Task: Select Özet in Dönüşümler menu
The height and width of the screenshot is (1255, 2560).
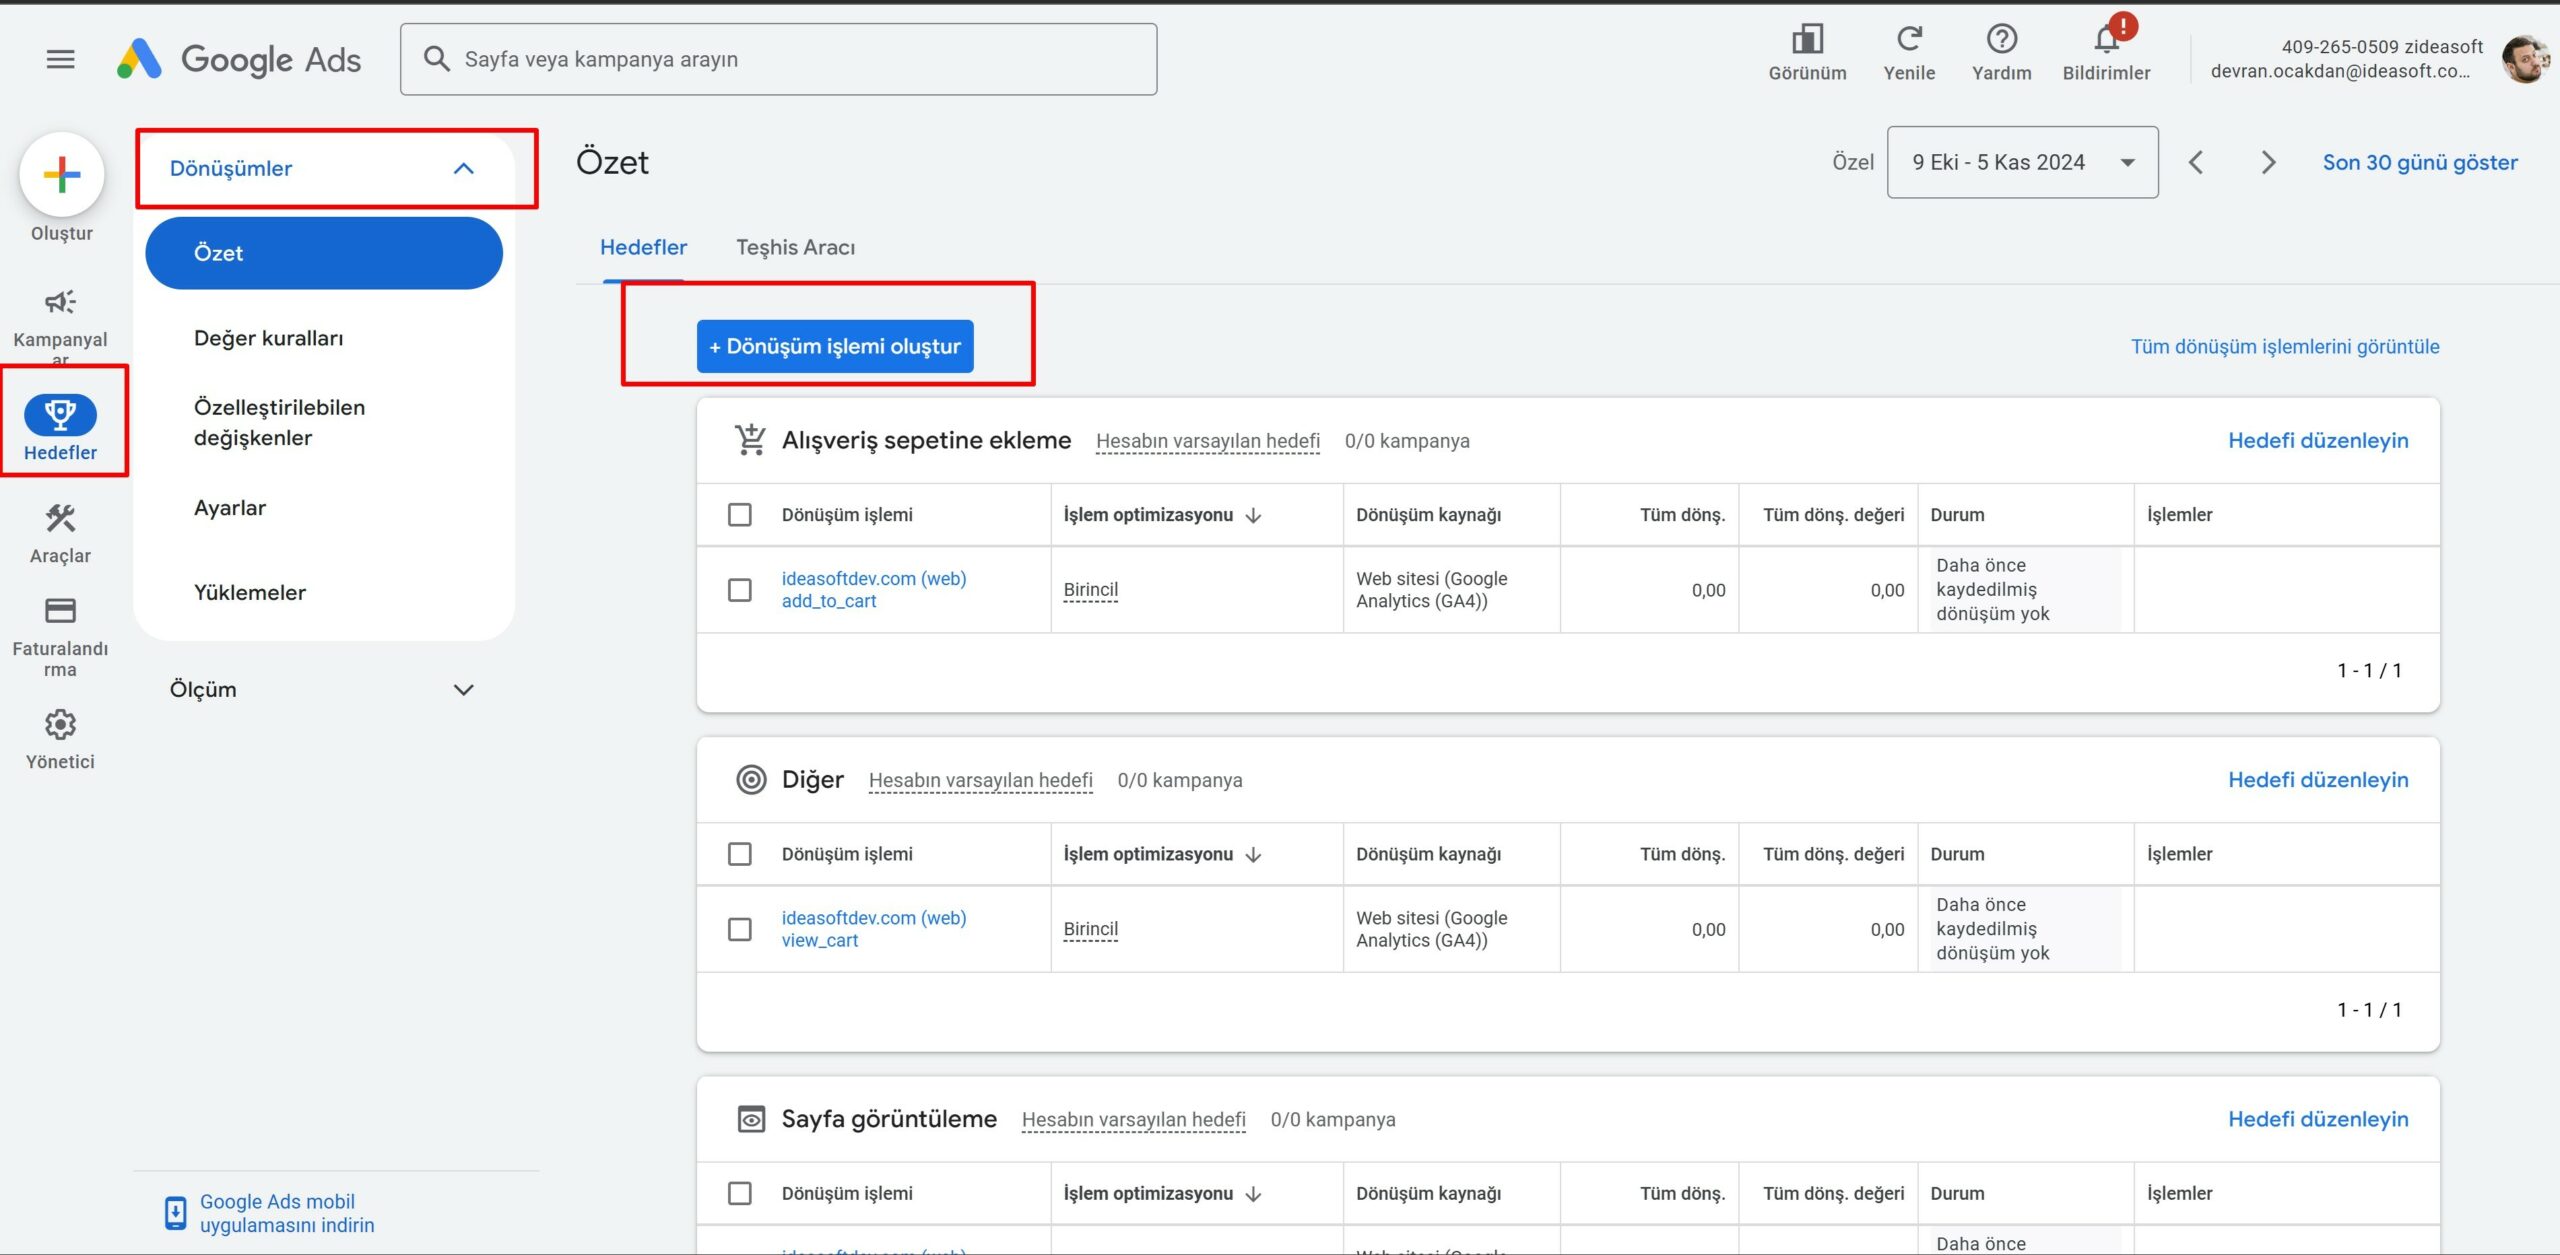Action: click(324, 253)
